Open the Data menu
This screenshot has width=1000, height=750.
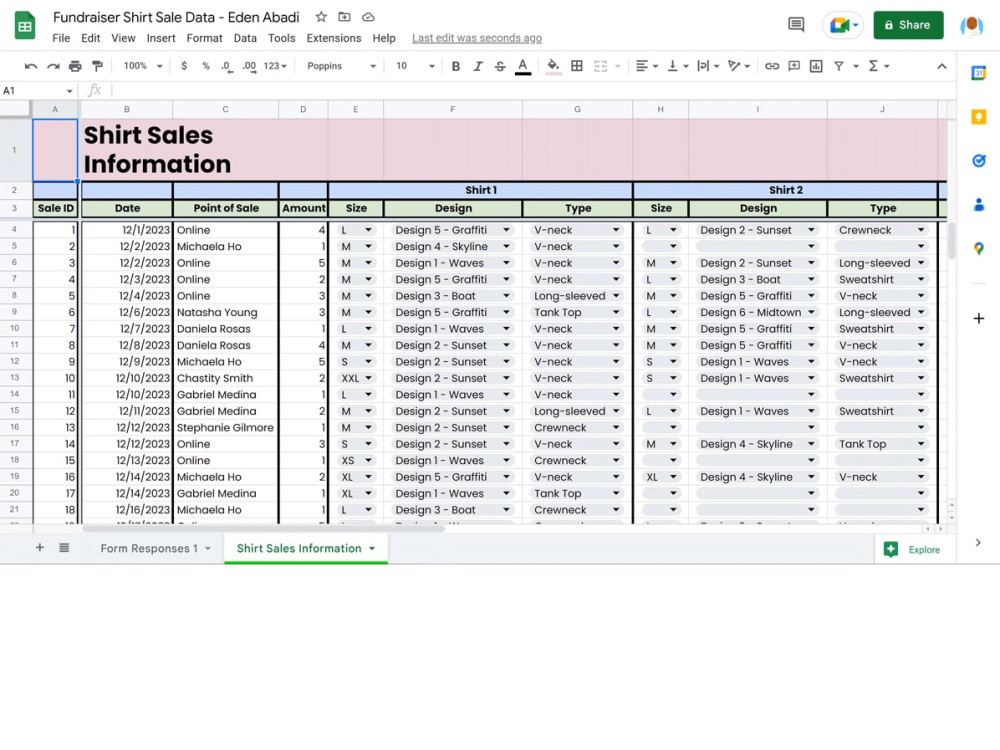coord(245,38)
